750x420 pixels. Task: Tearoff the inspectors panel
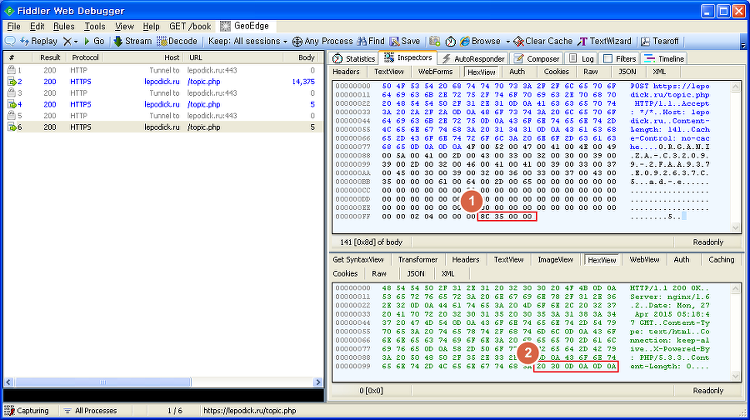pyautogui.click(x=660, y=41)
